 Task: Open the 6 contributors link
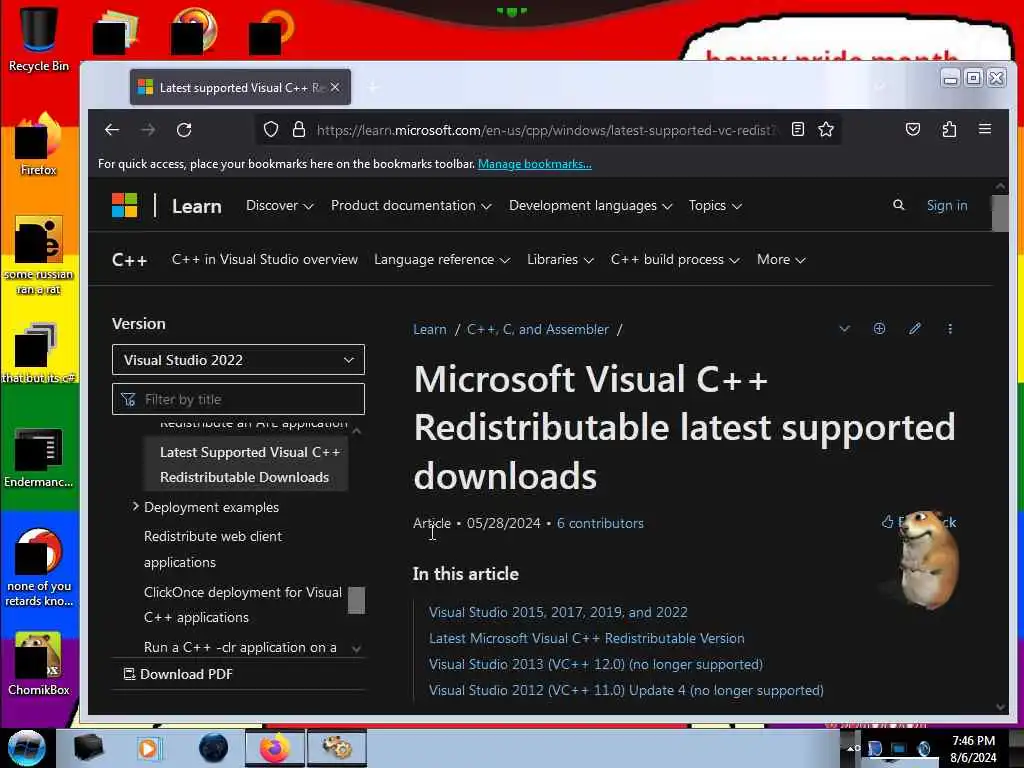coord(600,523)
